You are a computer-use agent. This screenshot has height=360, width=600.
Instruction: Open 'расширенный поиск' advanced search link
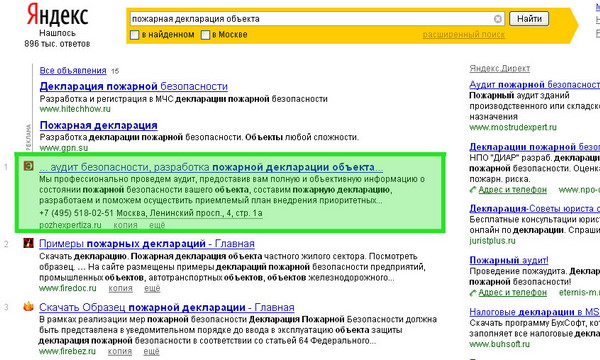[463, 35]
